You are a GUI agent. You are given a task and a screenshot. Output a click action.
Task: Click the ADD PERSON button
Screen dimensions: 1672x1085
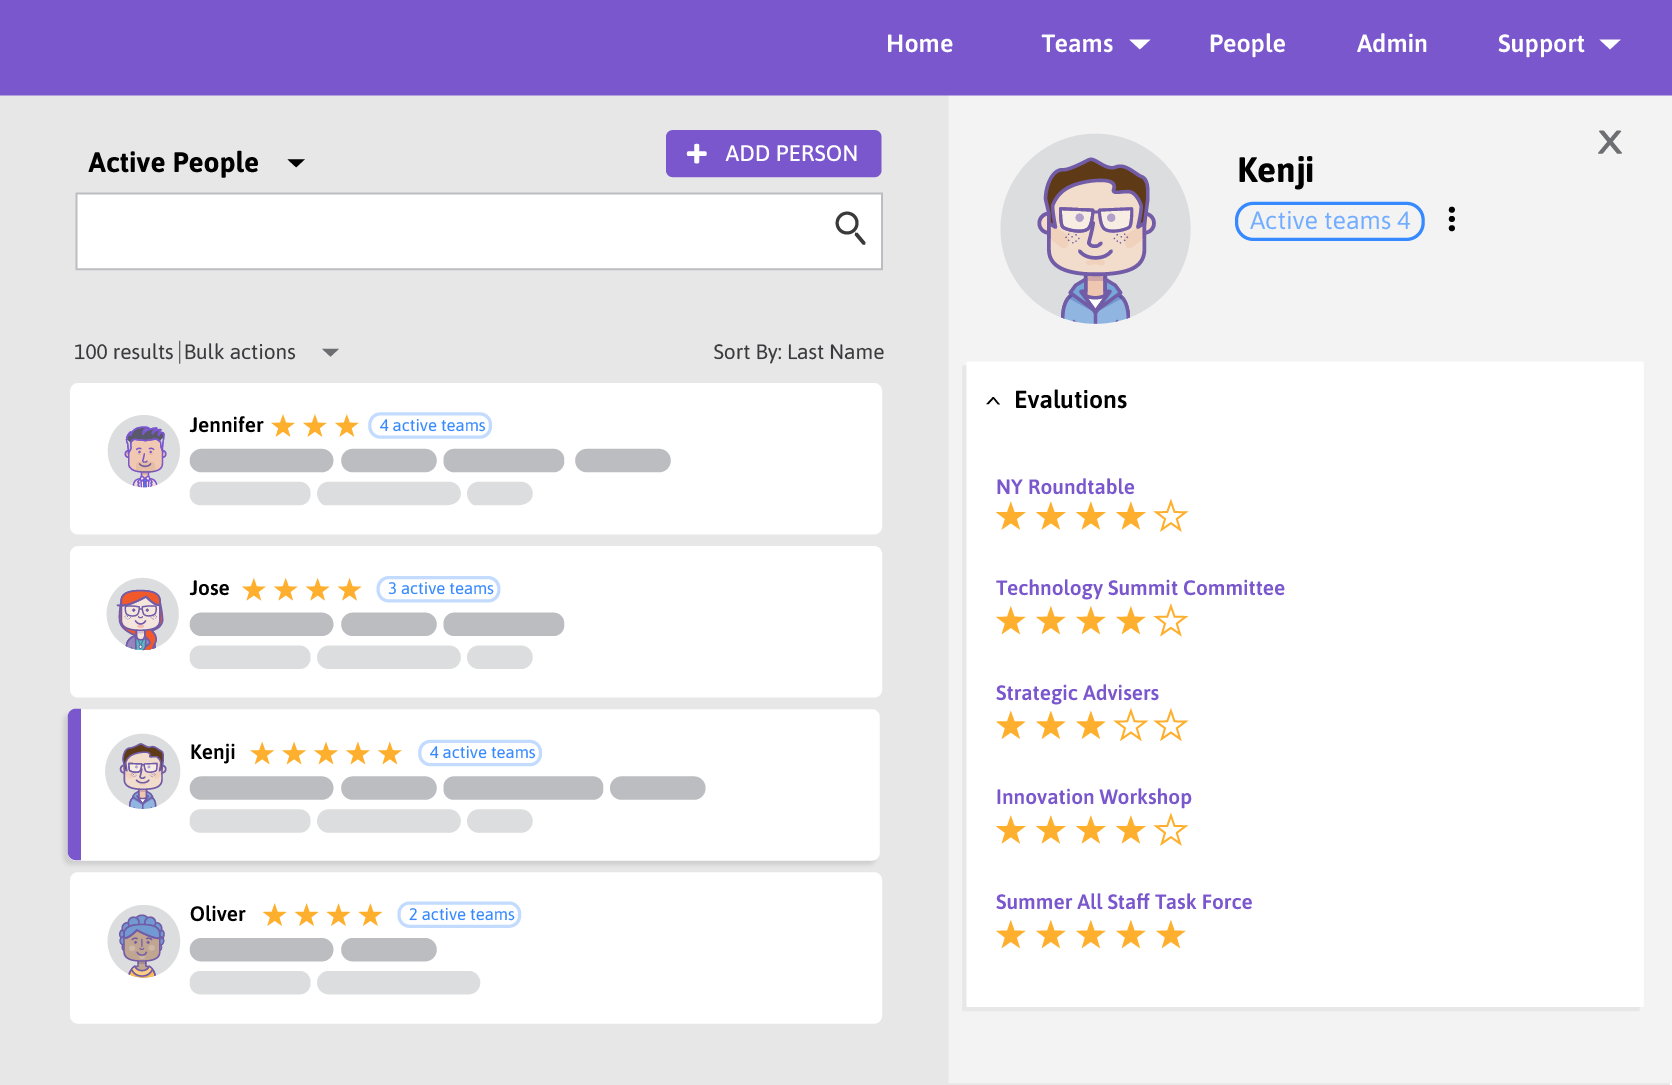[773, 153]
